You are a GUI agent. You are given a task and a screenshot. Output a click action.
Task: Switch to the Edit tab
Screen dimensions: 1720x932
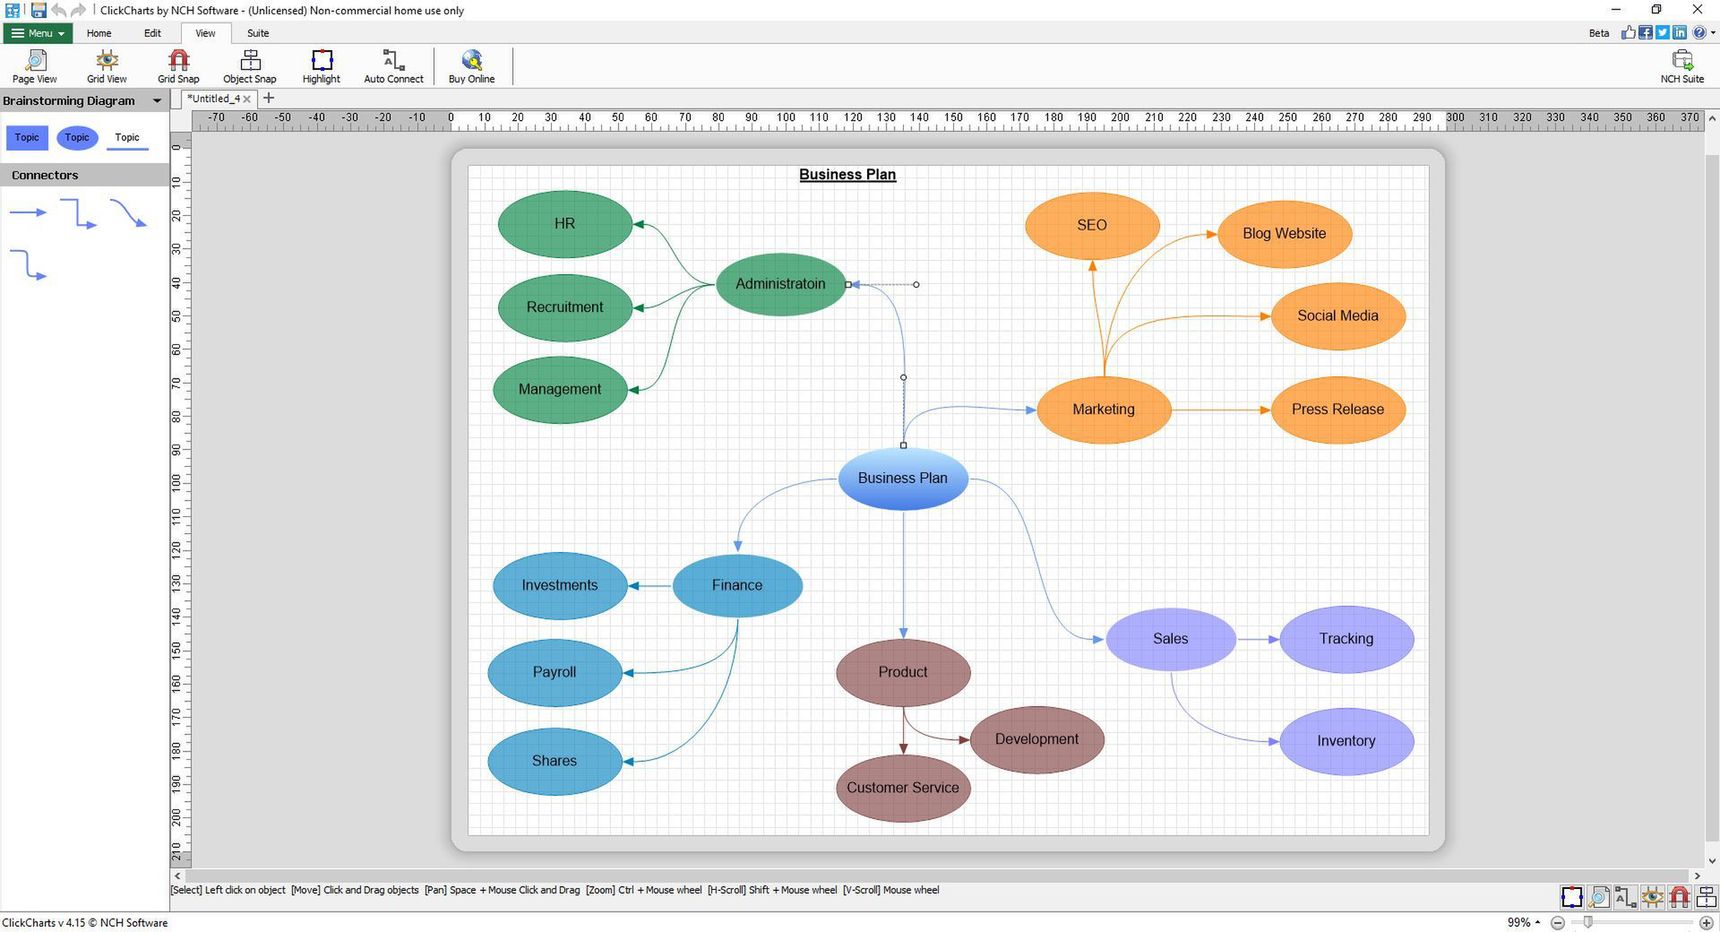(x=152, y=33)
